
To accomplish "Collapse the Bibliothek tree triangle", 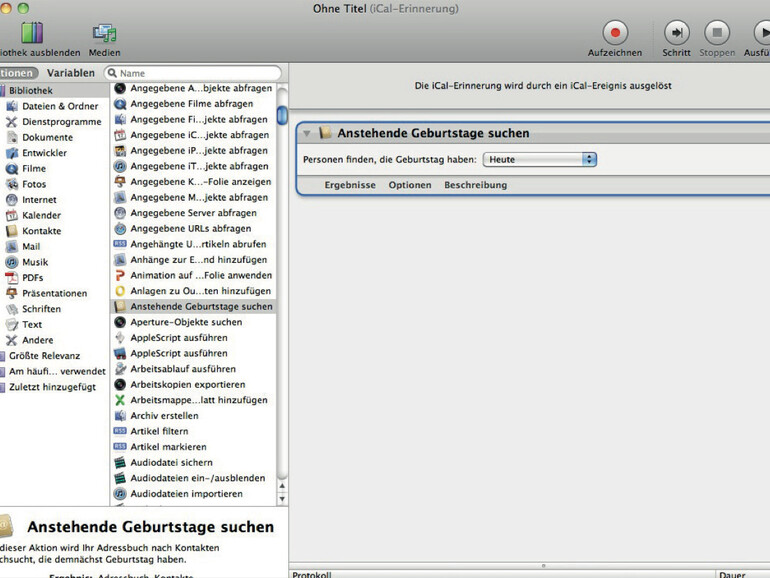I will tap(3, 90).
